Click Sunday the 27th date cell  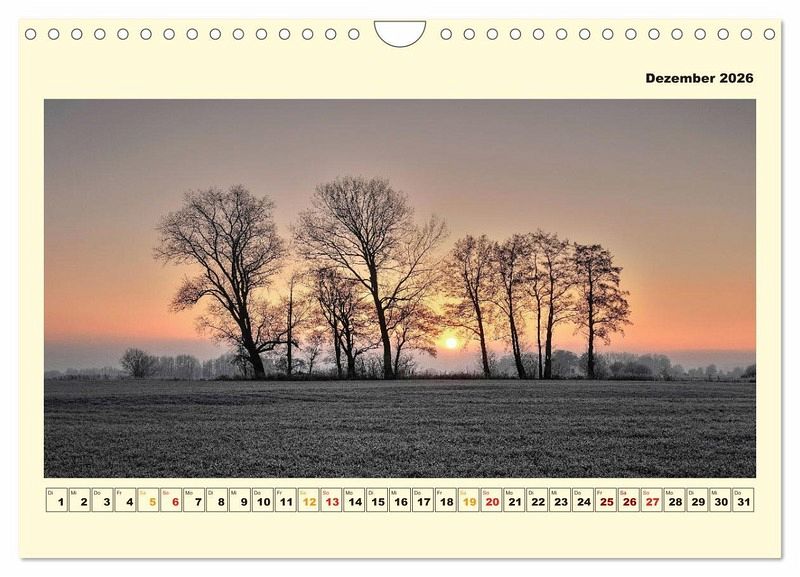[652, 500]
